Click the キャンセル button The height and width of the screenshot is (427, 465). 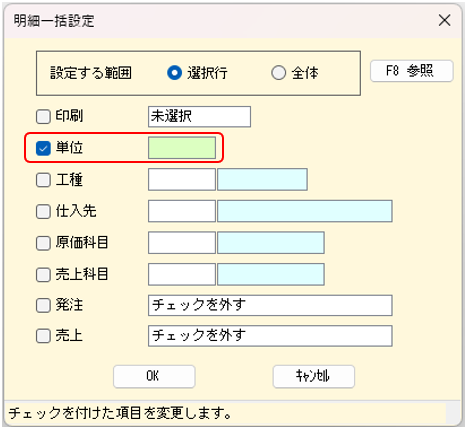(x=314, y=376)
